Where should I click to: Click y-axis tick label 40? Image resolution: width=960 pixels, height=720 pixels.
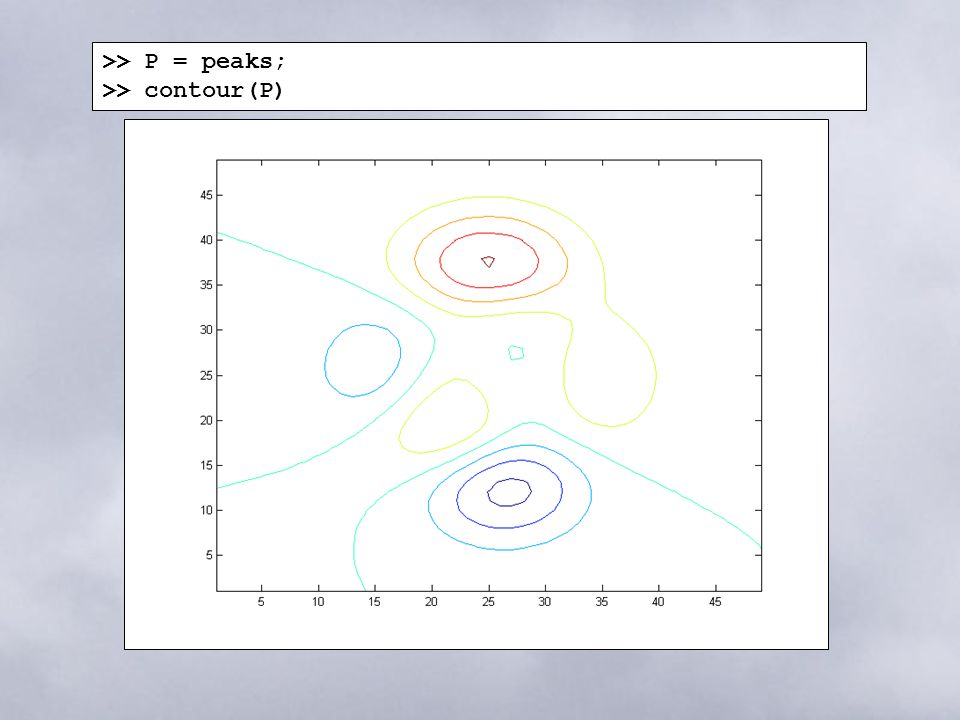(x=206, y=240)
